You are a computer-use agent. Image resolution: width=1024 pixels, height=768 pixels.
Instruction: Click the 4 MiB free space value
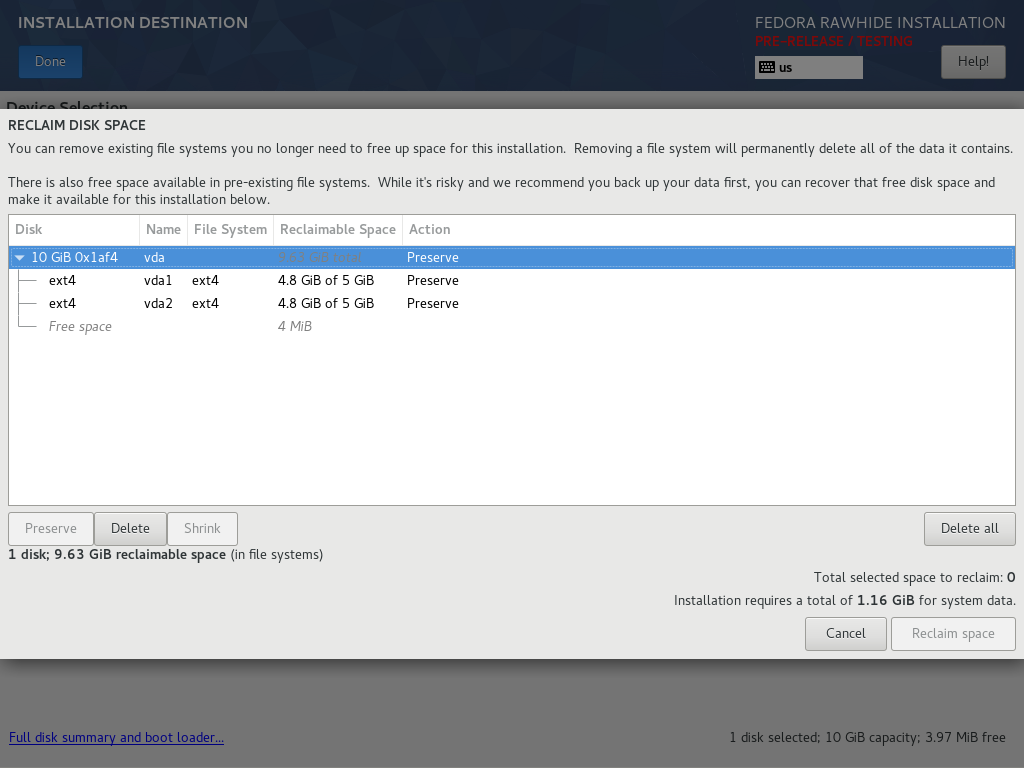(295, 327)
